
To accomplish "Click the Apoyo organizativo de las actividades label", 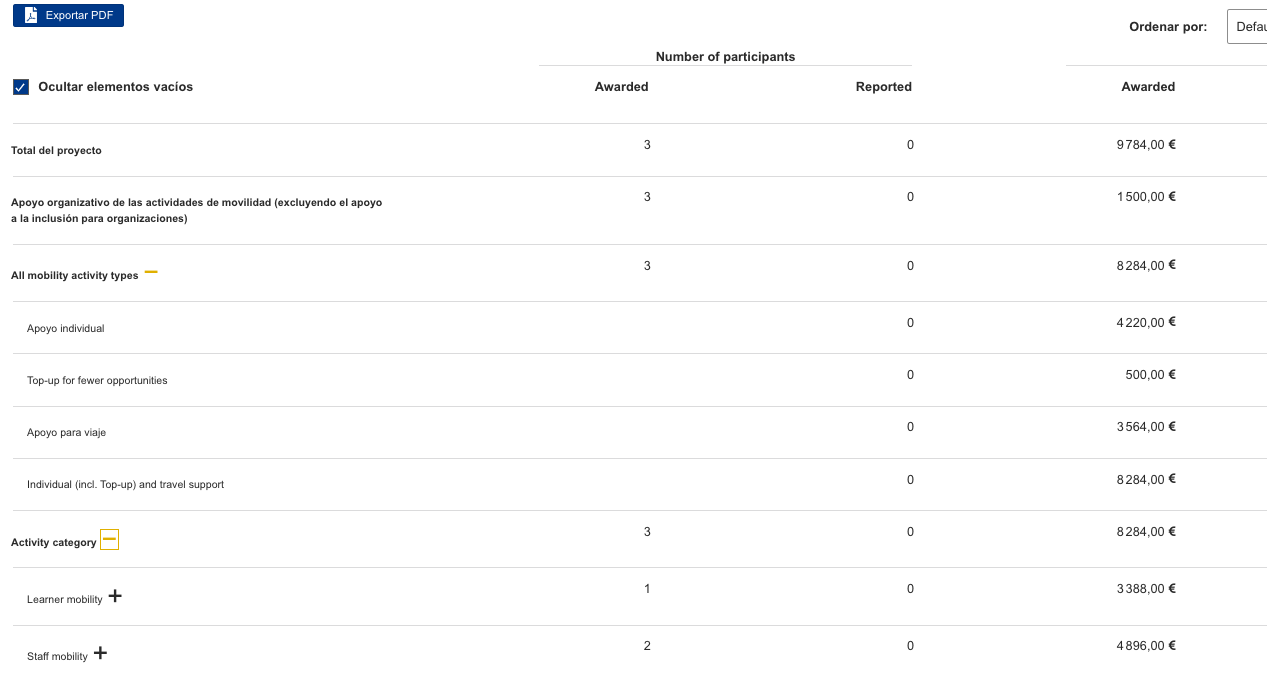I will coord(196,210).
